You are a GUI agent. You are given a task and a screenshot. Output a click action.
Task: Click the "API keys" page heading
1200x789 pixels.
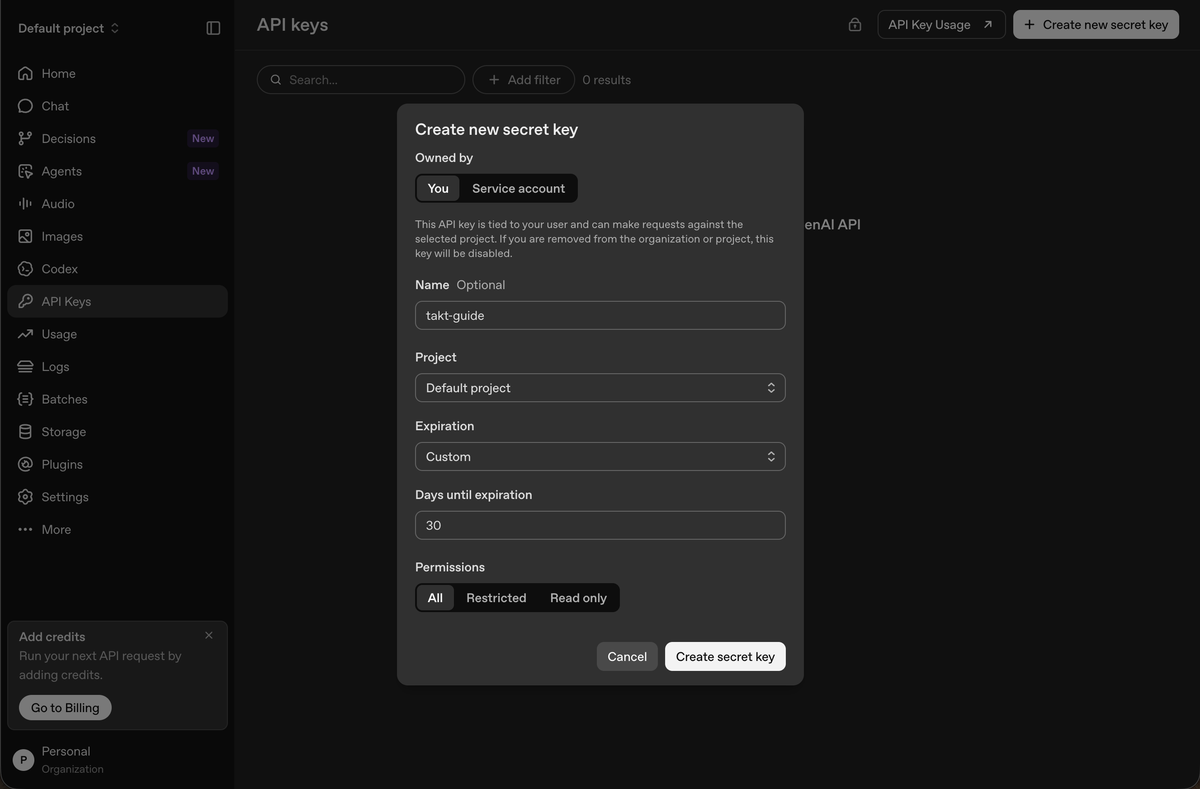292,24
